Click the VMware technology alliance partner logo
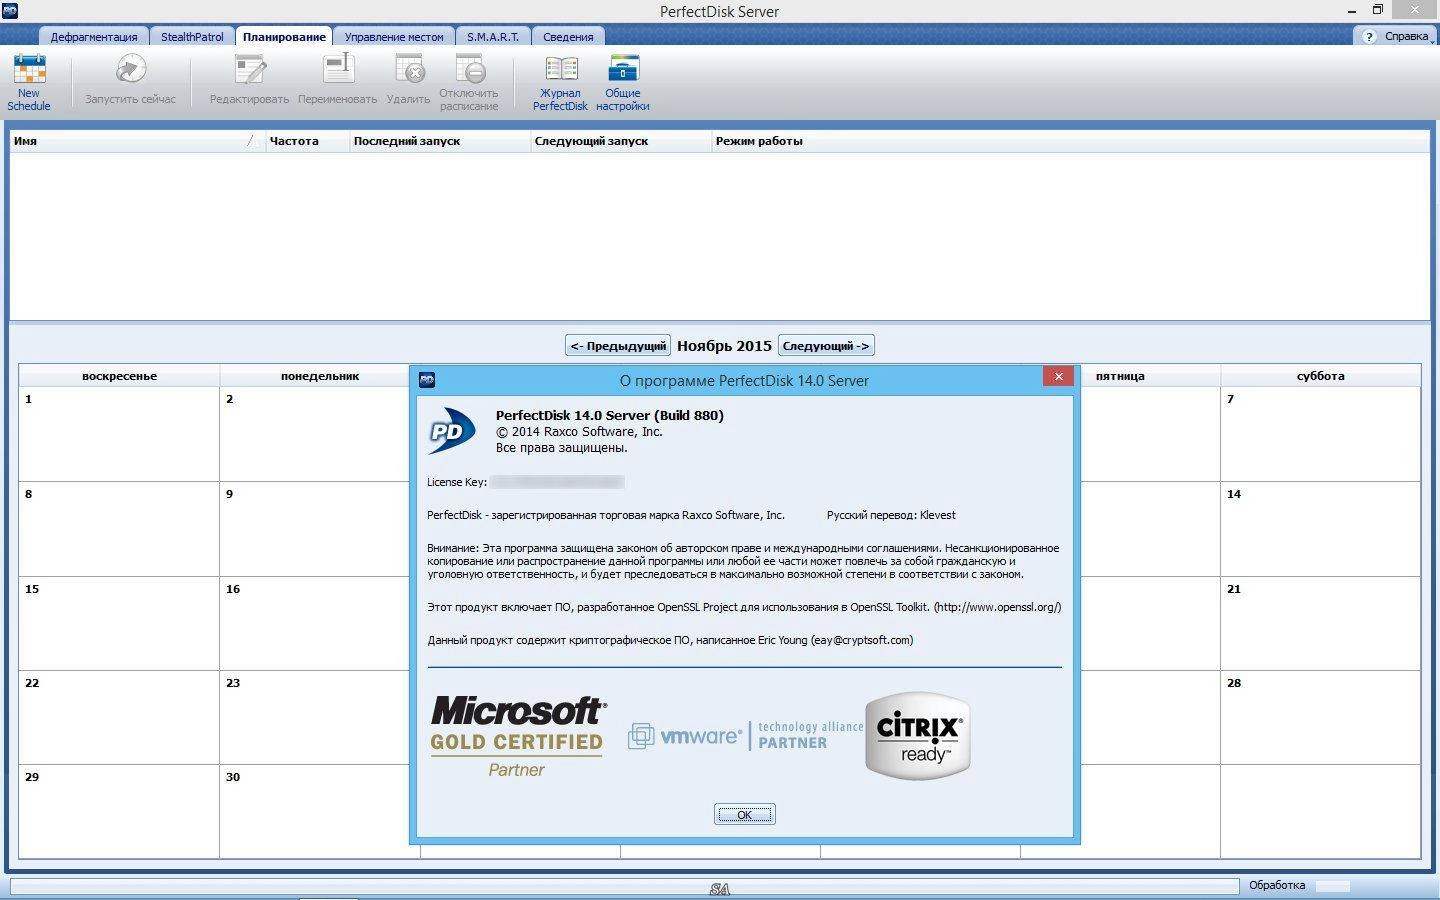 [745, 736]
